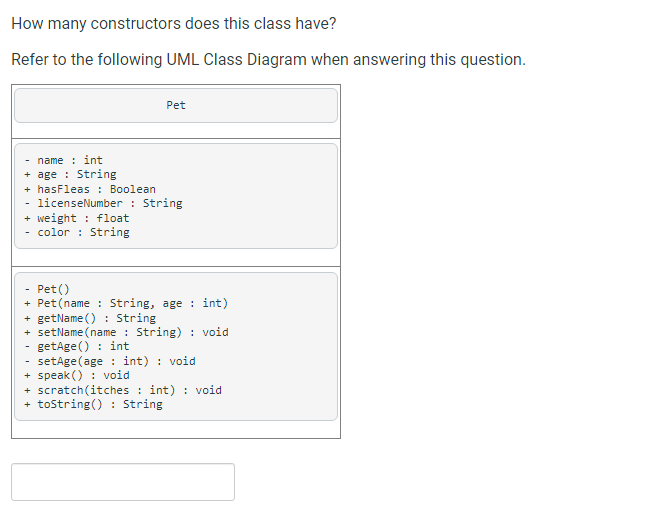The height and width of the screenshot is (518, 657).
Task: Click the 'name : int' attribute line
Action: point(63,160)
